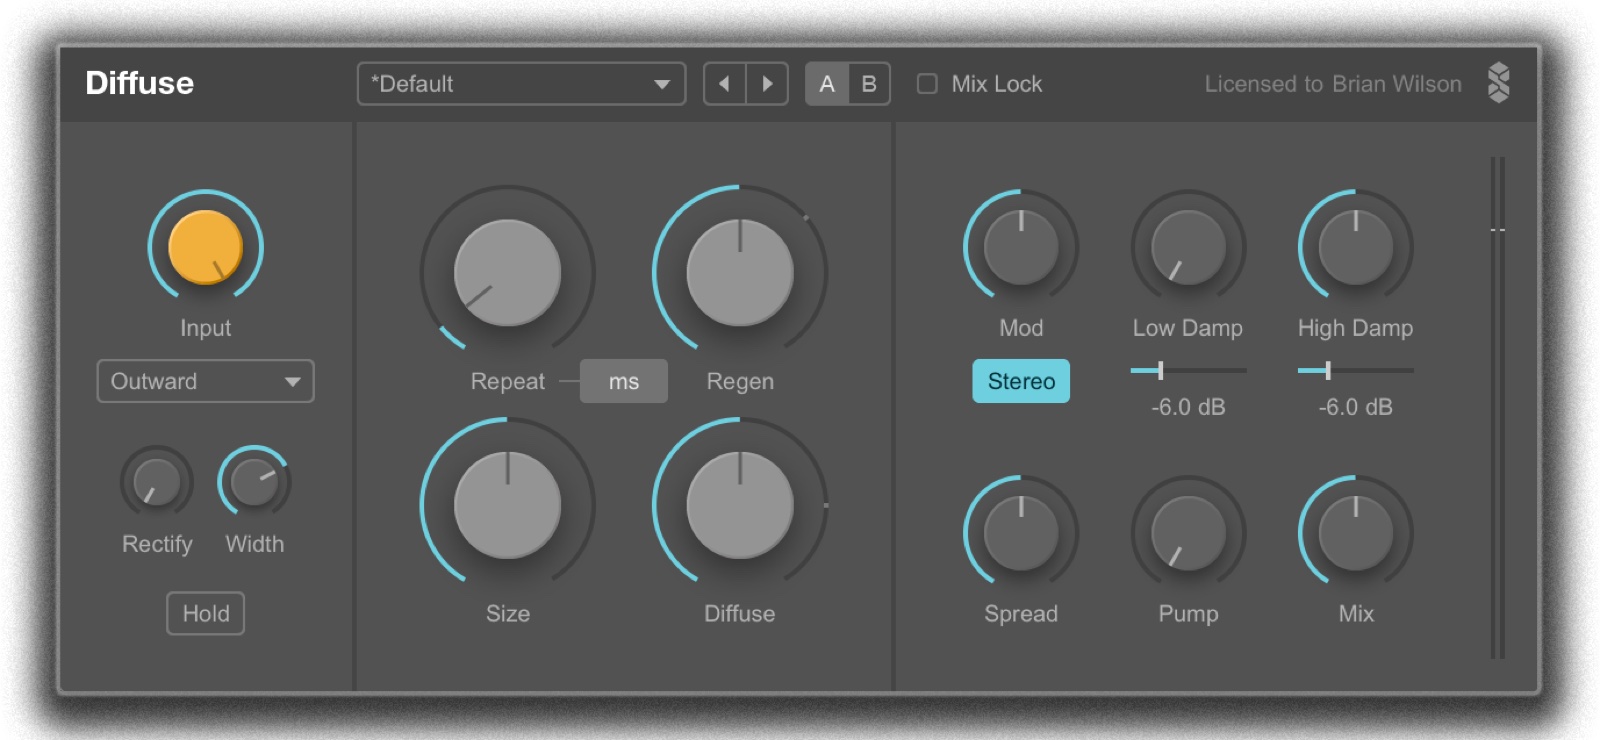The height and width of the screenshot is (740, 1600).
Task: Select the A comparison state
Action: tap(827, 84)
